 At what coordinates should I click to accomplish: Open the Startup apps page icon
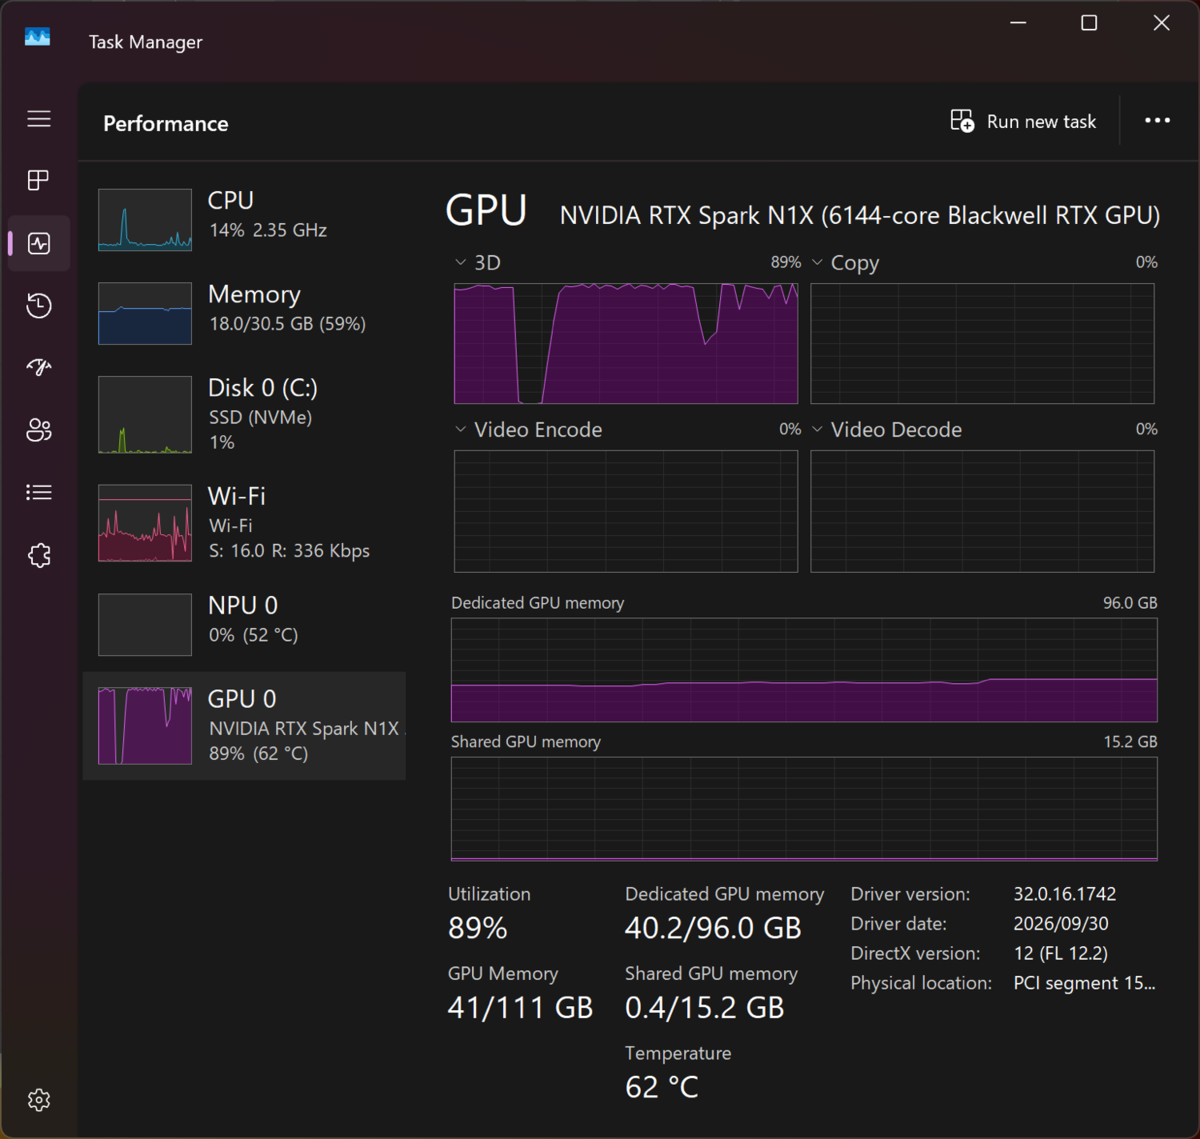tap(39, 367)
